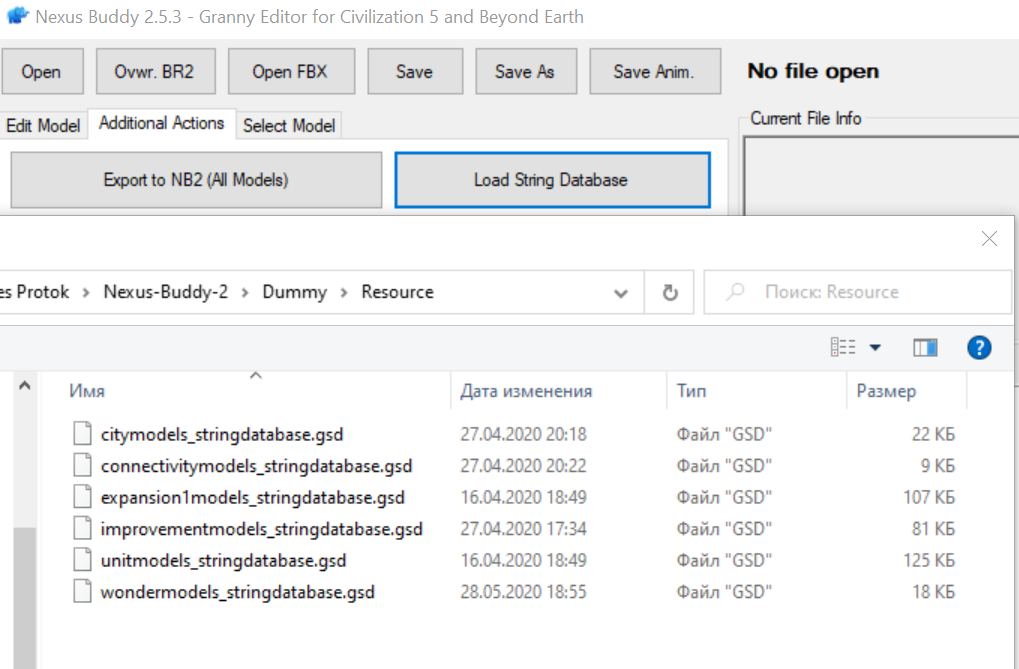Screen dimensions: 1019x669
Task: Switch to the Additional Actions tab
Action: click(x=161, y=123)
